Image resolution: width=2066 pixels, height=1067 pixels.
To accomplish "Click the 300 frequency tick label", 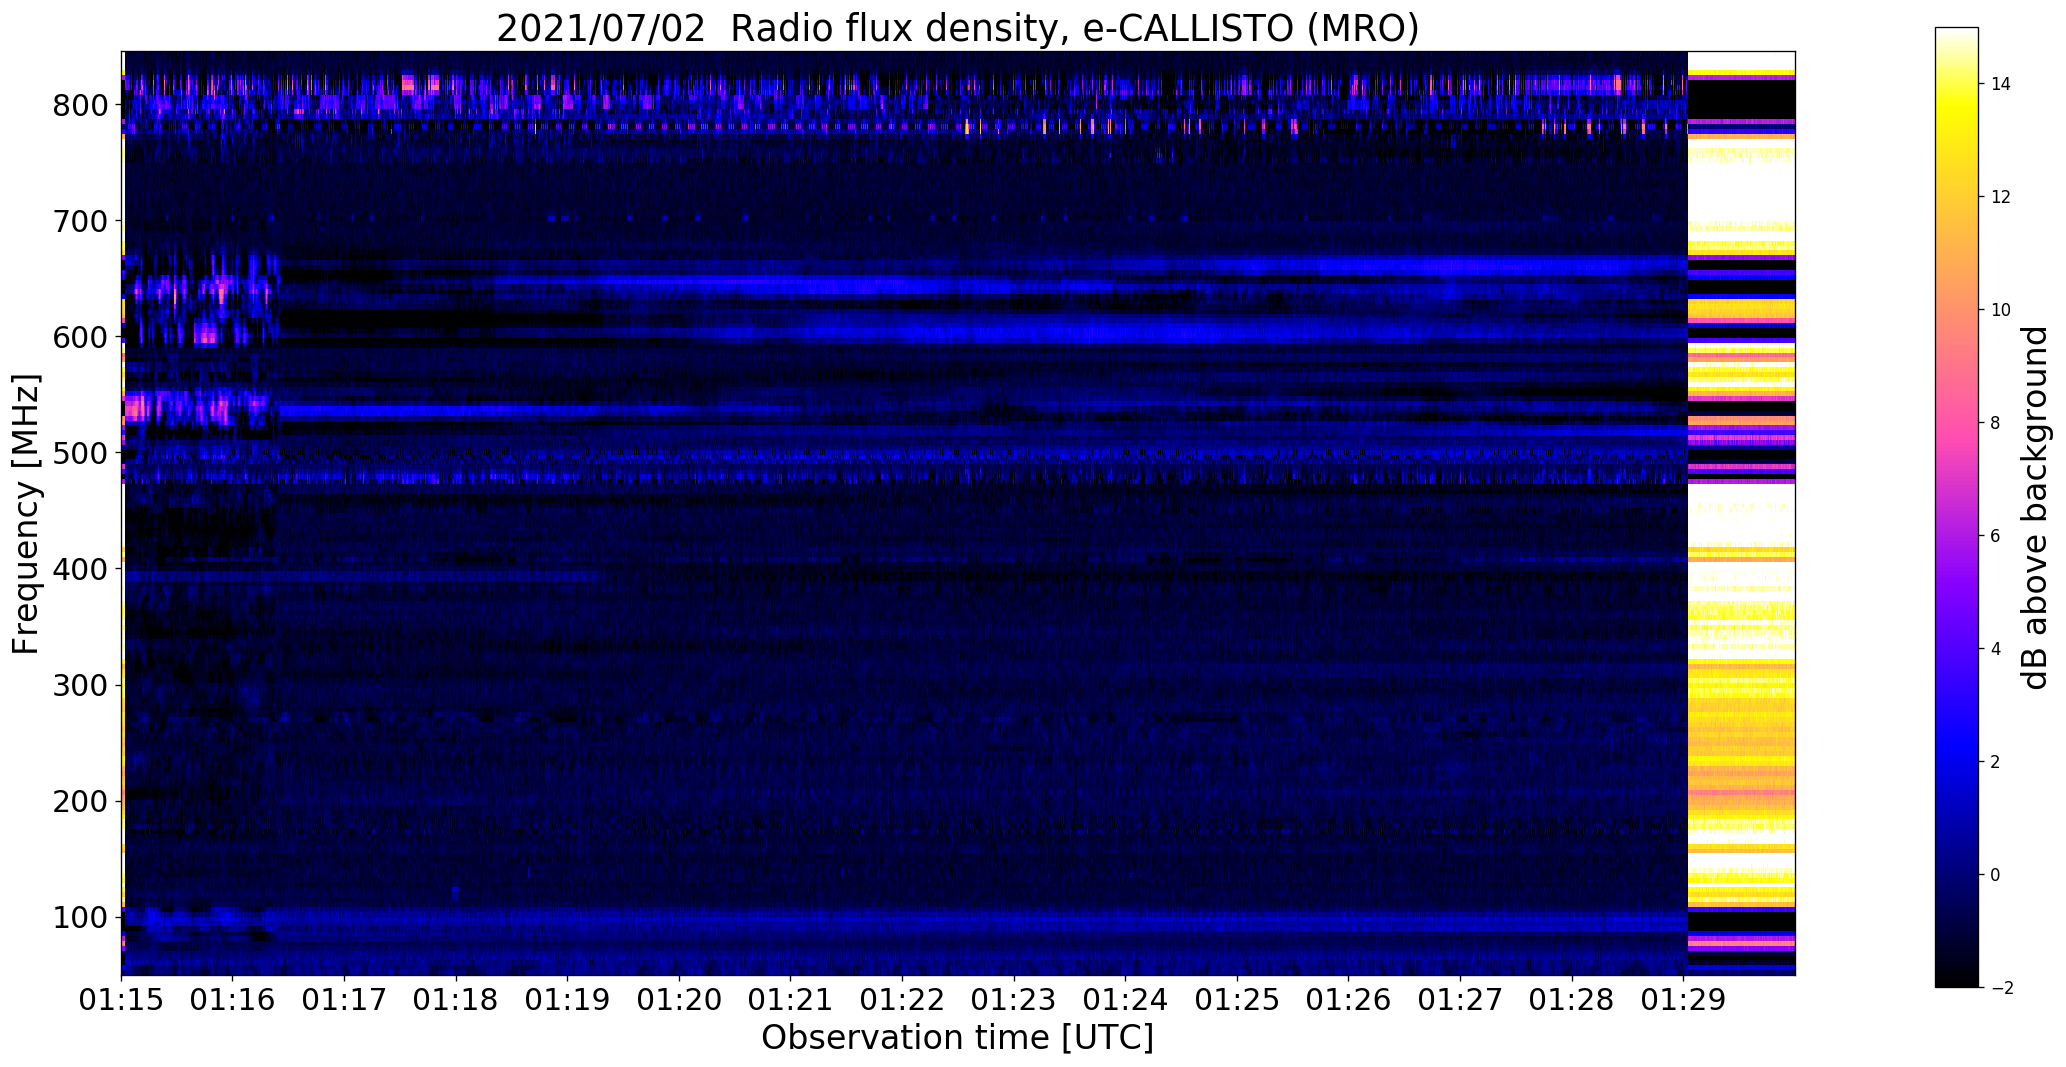I will (80, 685).
